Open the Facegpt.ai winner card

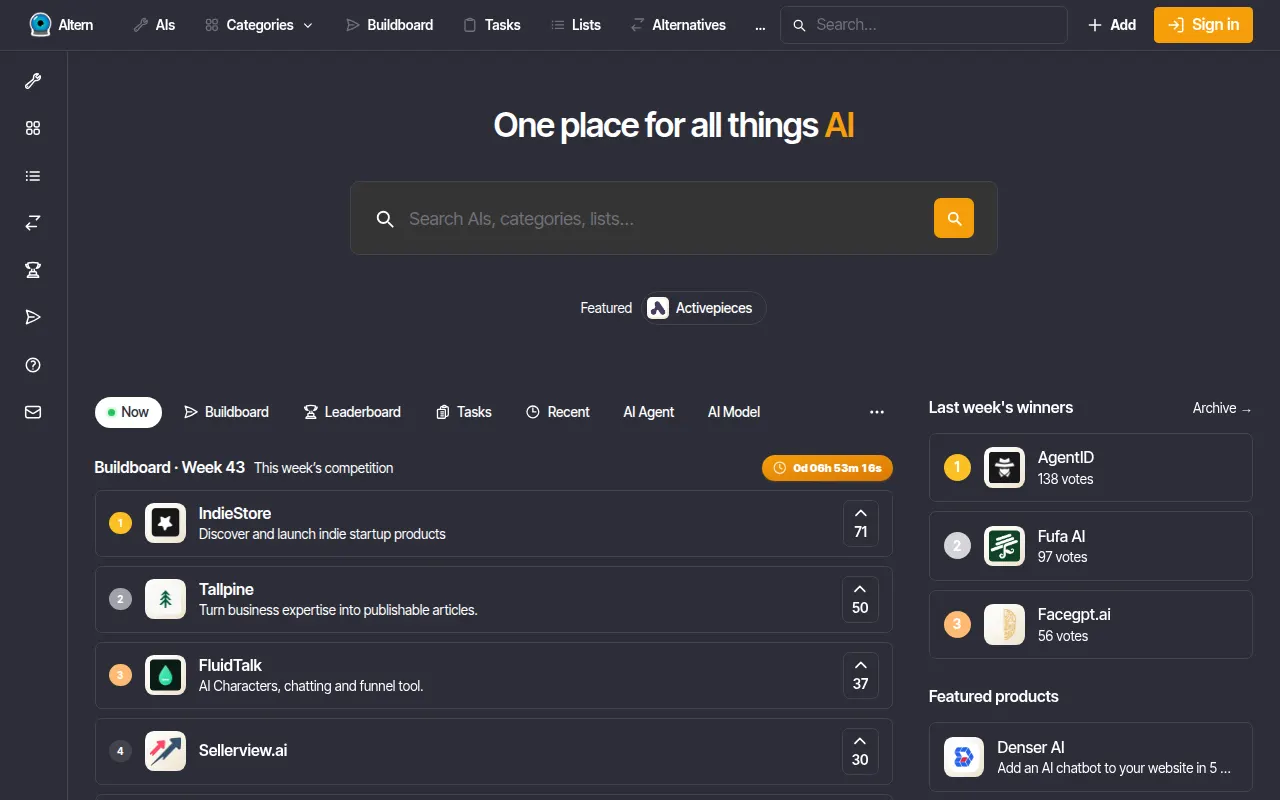click(1090, 624)
